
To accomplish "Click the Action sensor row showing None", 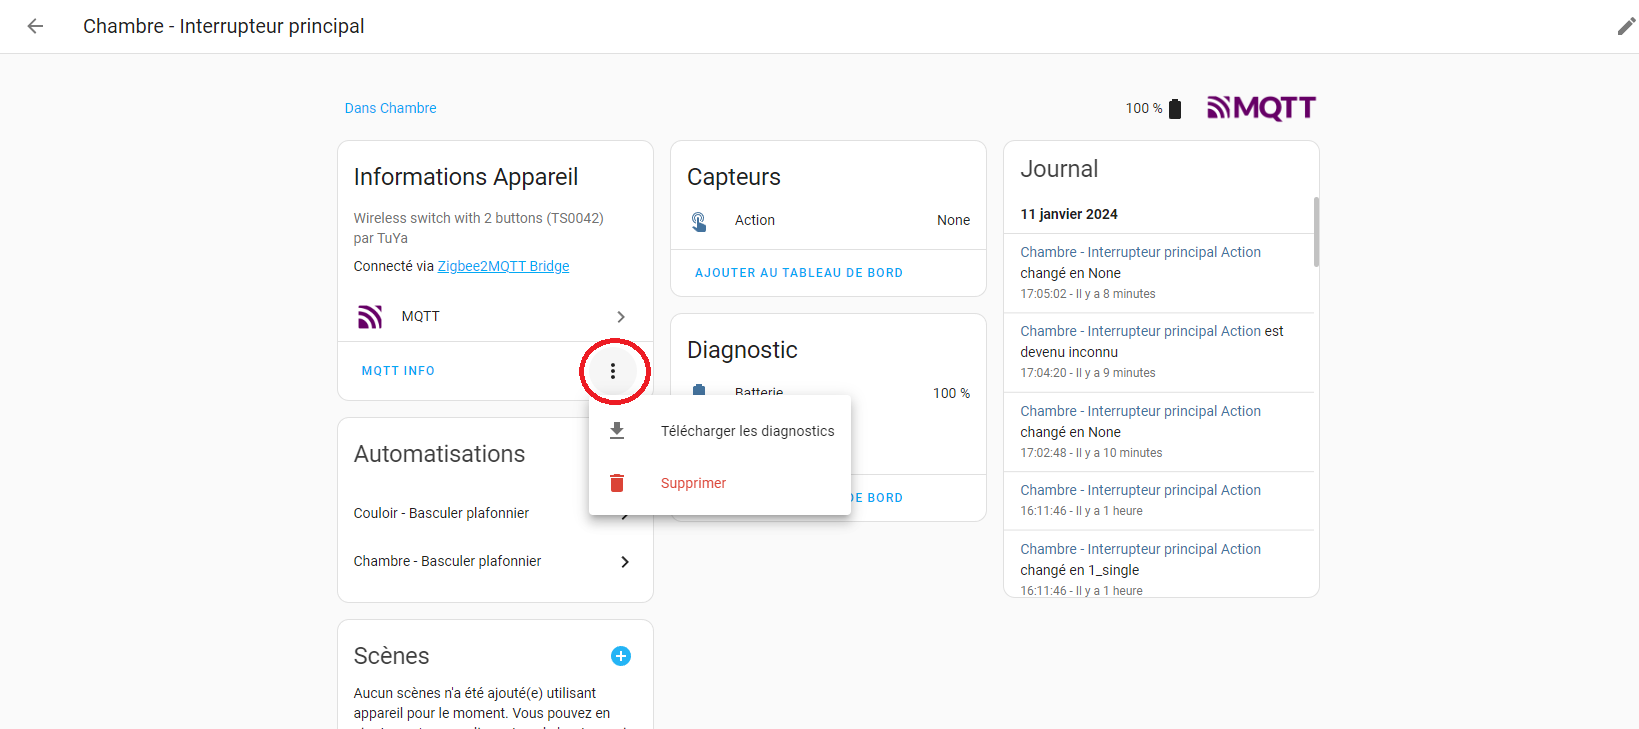I will pyautogui.click(x=828, y=221).
